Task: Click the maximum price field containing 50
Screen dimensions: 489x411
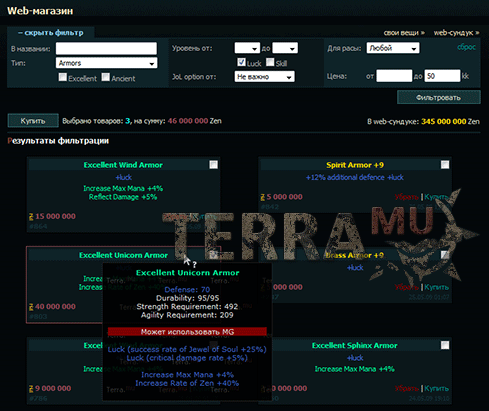Action: 442,76
